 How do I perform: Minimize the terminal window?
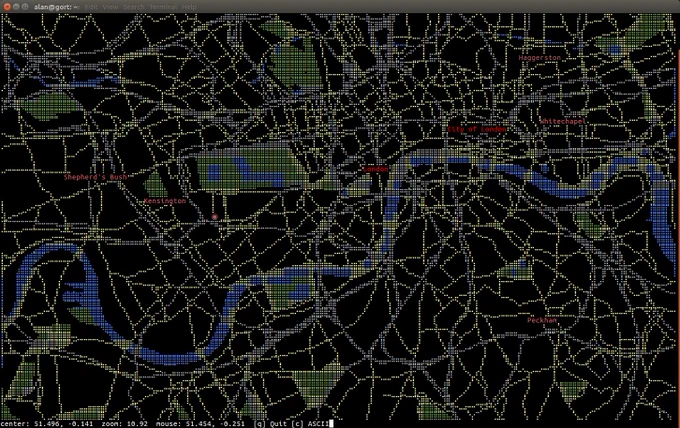16,7
